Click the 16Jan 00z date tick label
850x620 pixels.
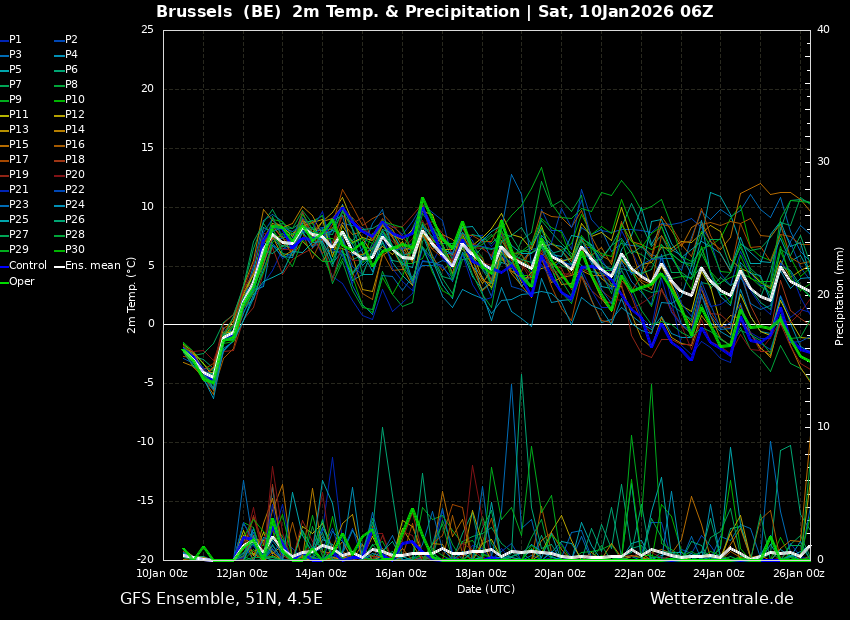click(401, 574)
